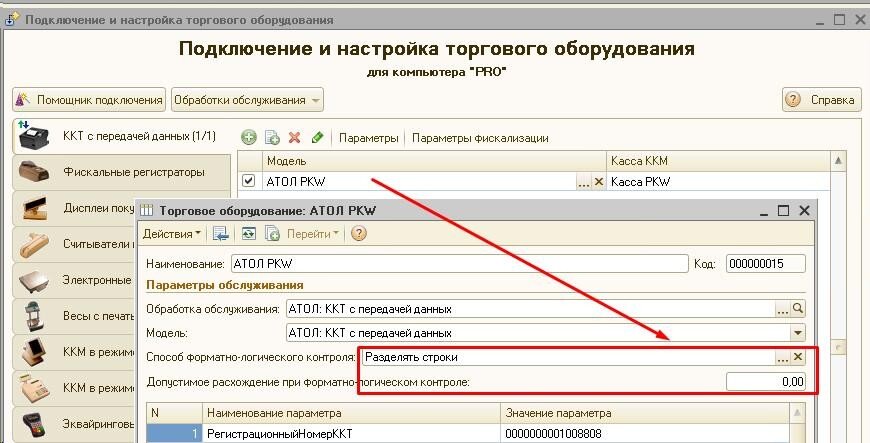Click the Обработка обслуживания field
Image resolution: width=870 pixels, height=443 pixels.
(530, 309)
